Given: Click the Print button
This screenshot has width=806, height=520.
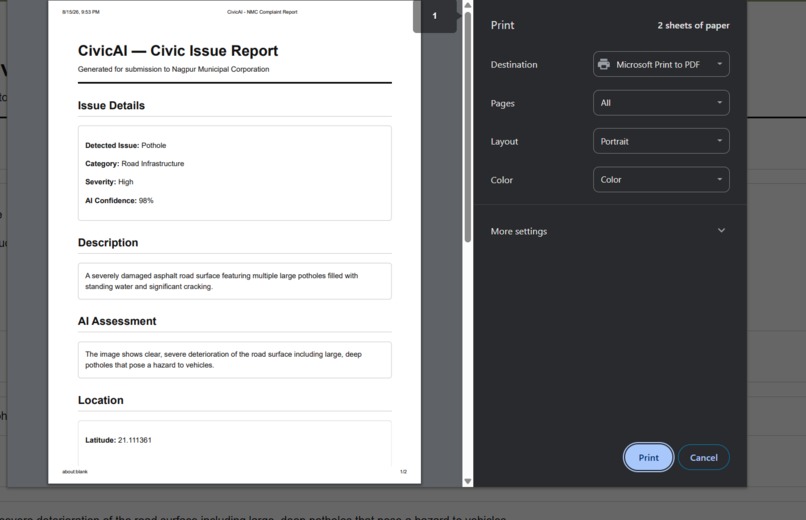Looking at the screenshot, I should click(648, 457).
